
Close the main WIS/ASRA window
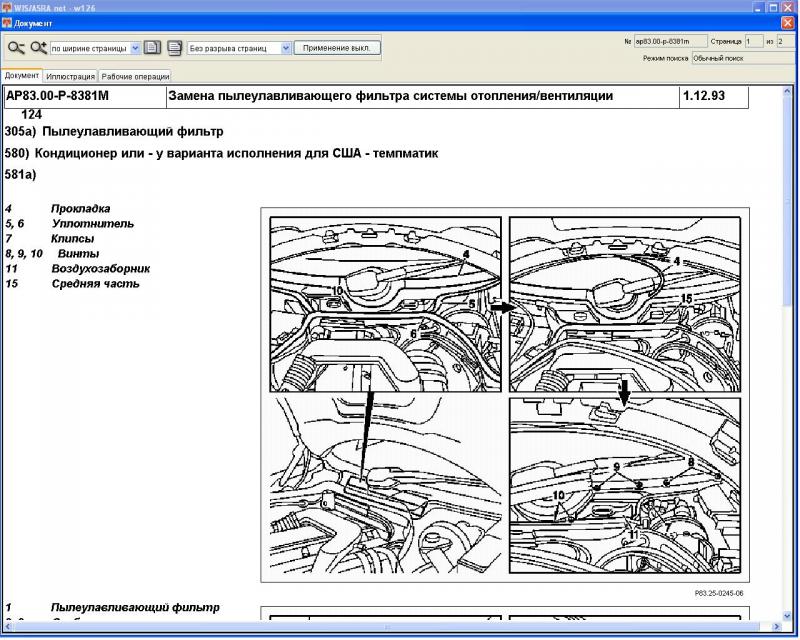point(789,7)
